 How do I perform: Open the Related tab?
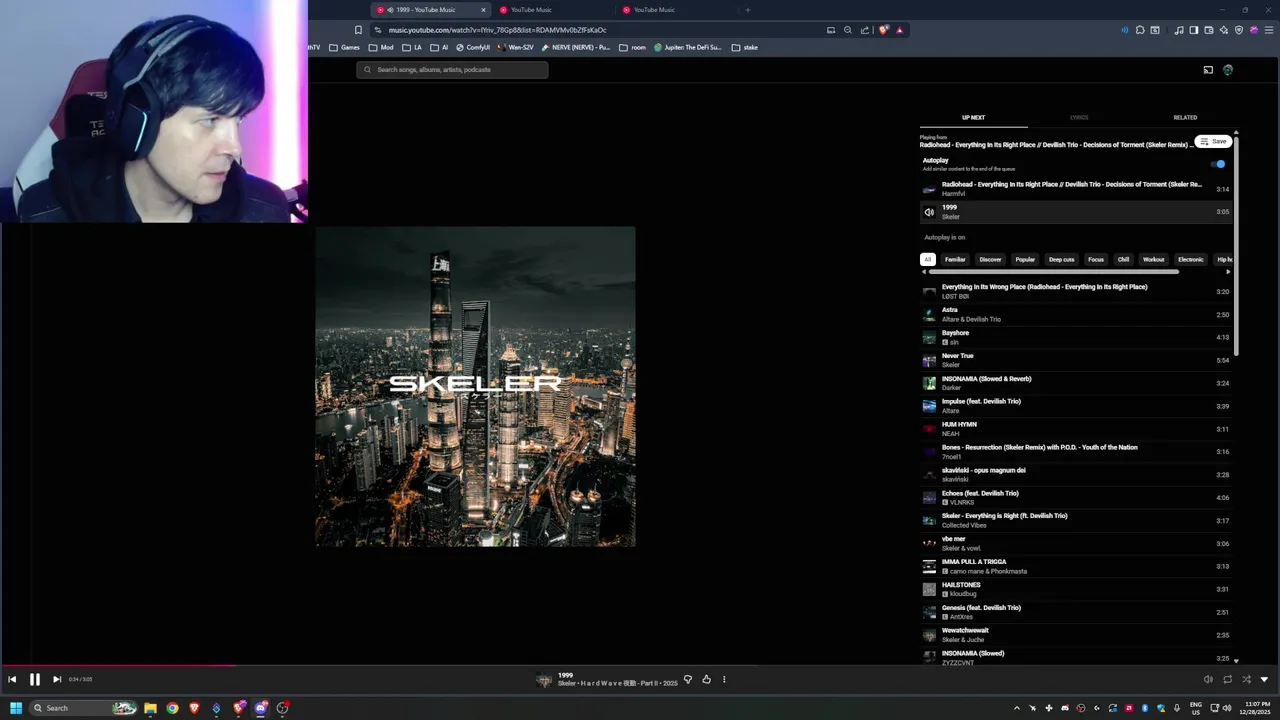(1185, 117)
